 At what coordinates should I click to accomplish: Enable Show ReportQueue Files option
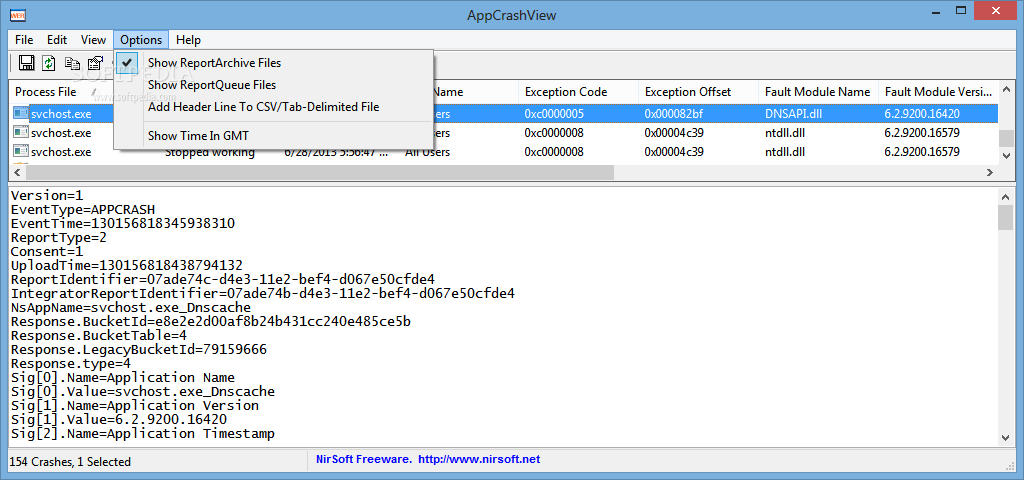tap(212, 85)
